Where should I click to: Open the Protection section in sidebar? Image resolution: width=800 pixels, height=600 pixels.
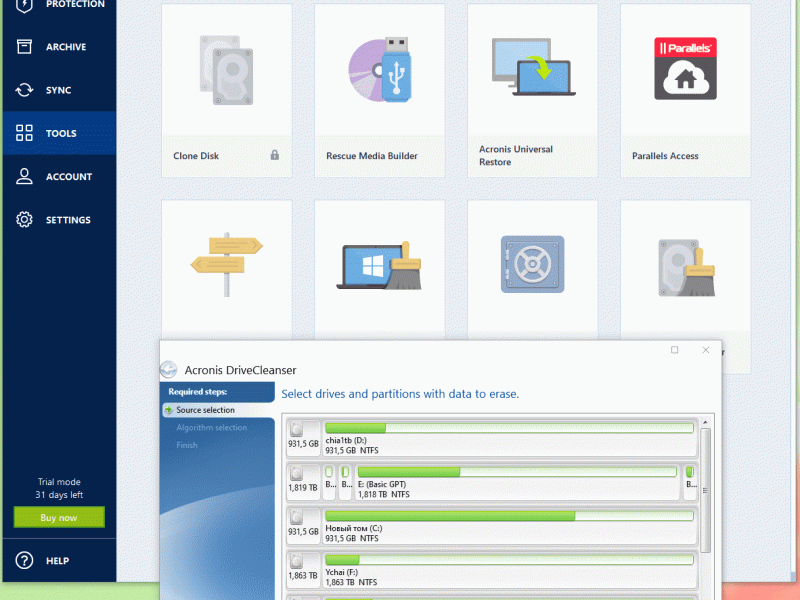(x=59, y=6)
